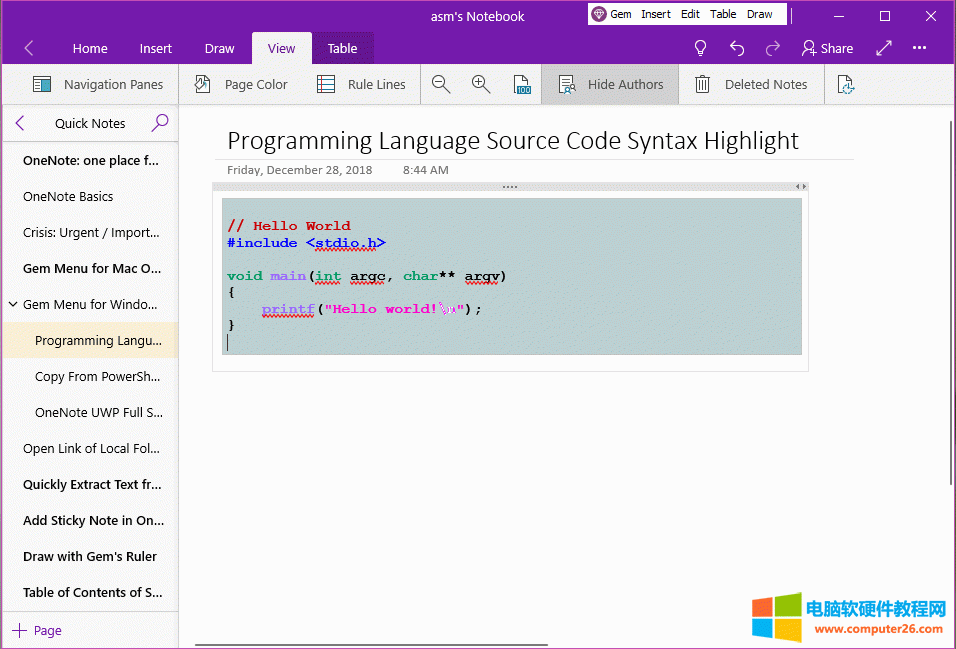Switch to the Insert tab
Viewport: 956px width, 649px height.
(155, 48)
